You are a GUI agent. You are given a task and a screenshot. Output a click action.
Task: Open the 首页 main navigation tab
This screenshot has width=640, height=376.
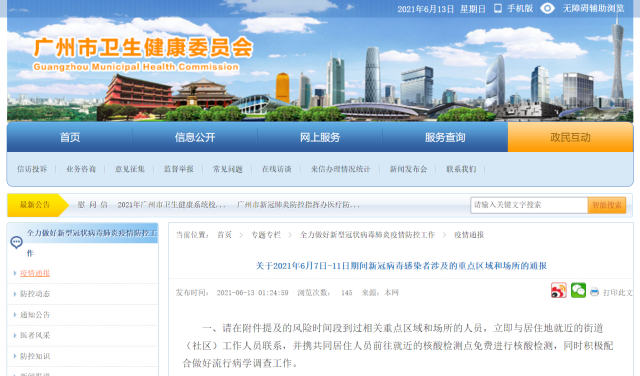coord(70,137)
